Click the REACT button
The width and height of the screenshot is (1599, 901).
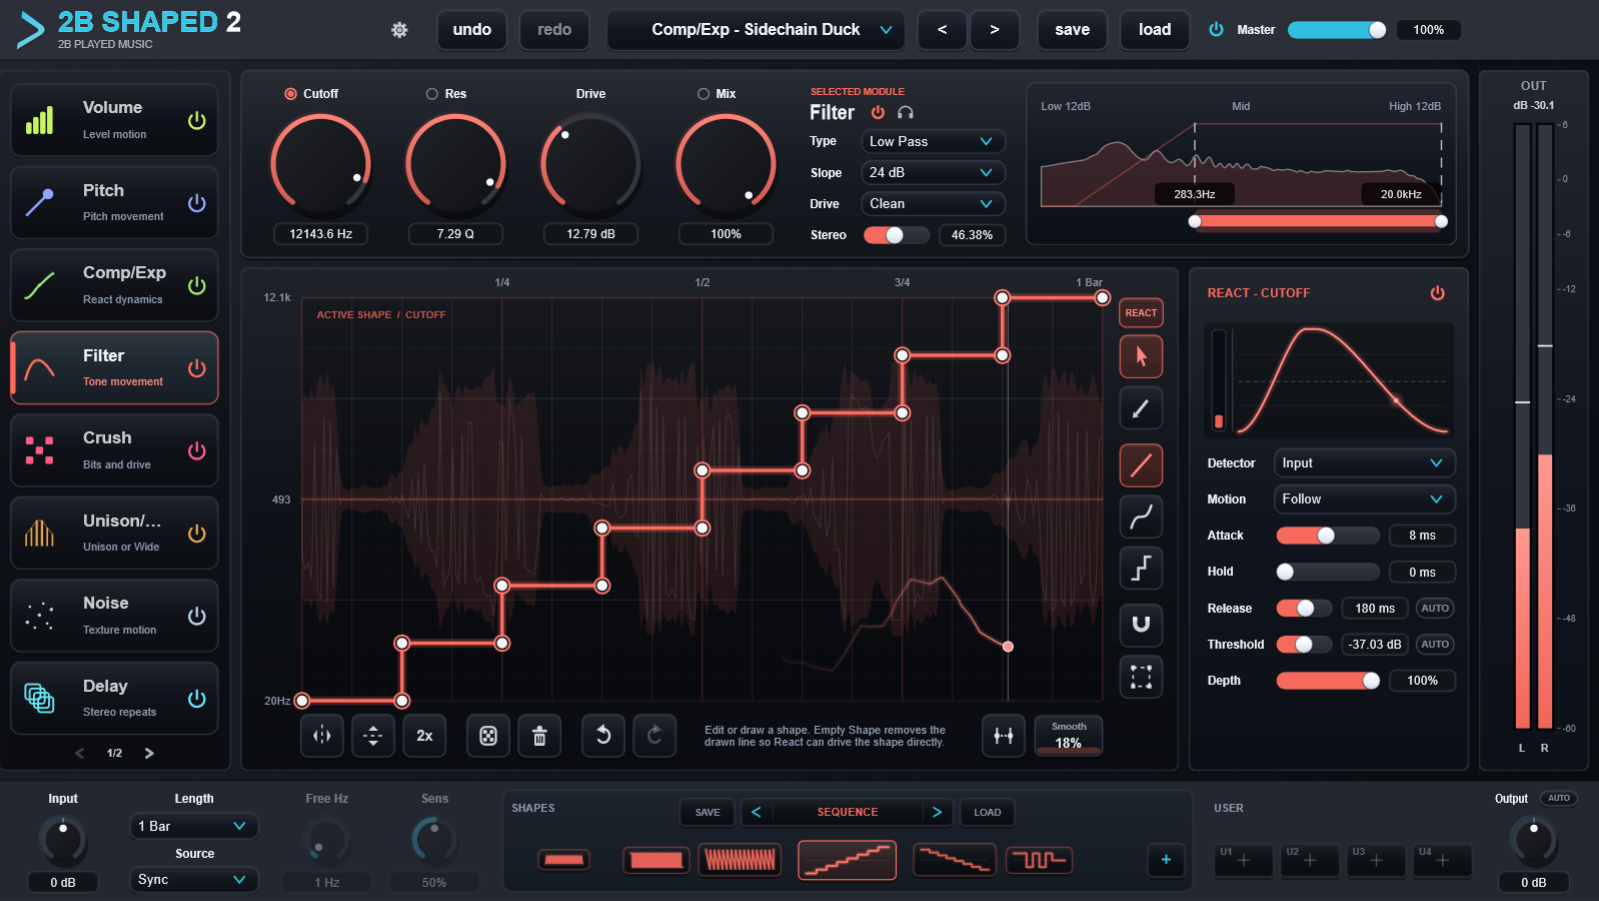[x=1141, y=313]
